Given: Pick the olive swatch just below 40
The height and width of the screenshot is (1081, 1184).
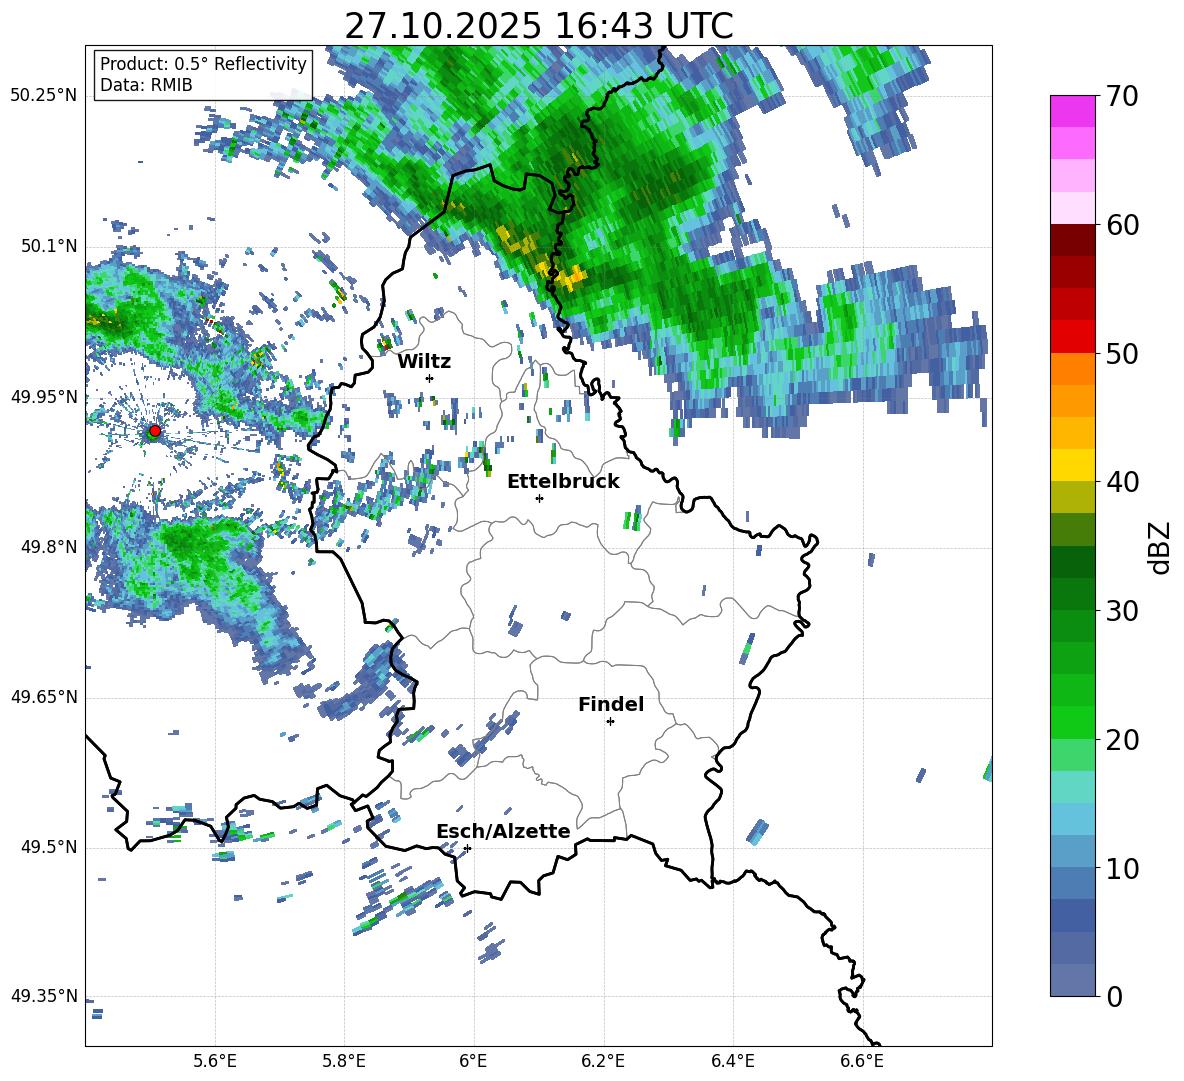Looking at the screenshot, I should point(1072,497).
